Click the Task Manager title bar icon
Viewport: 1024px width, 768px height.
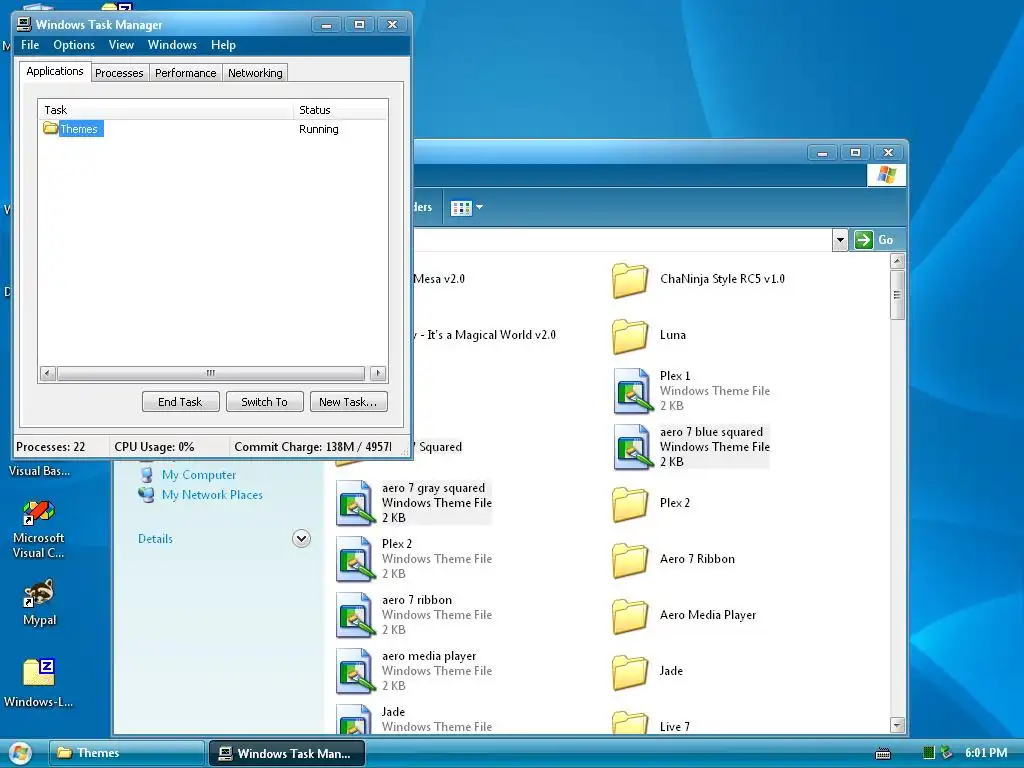(x=24, y=24)
